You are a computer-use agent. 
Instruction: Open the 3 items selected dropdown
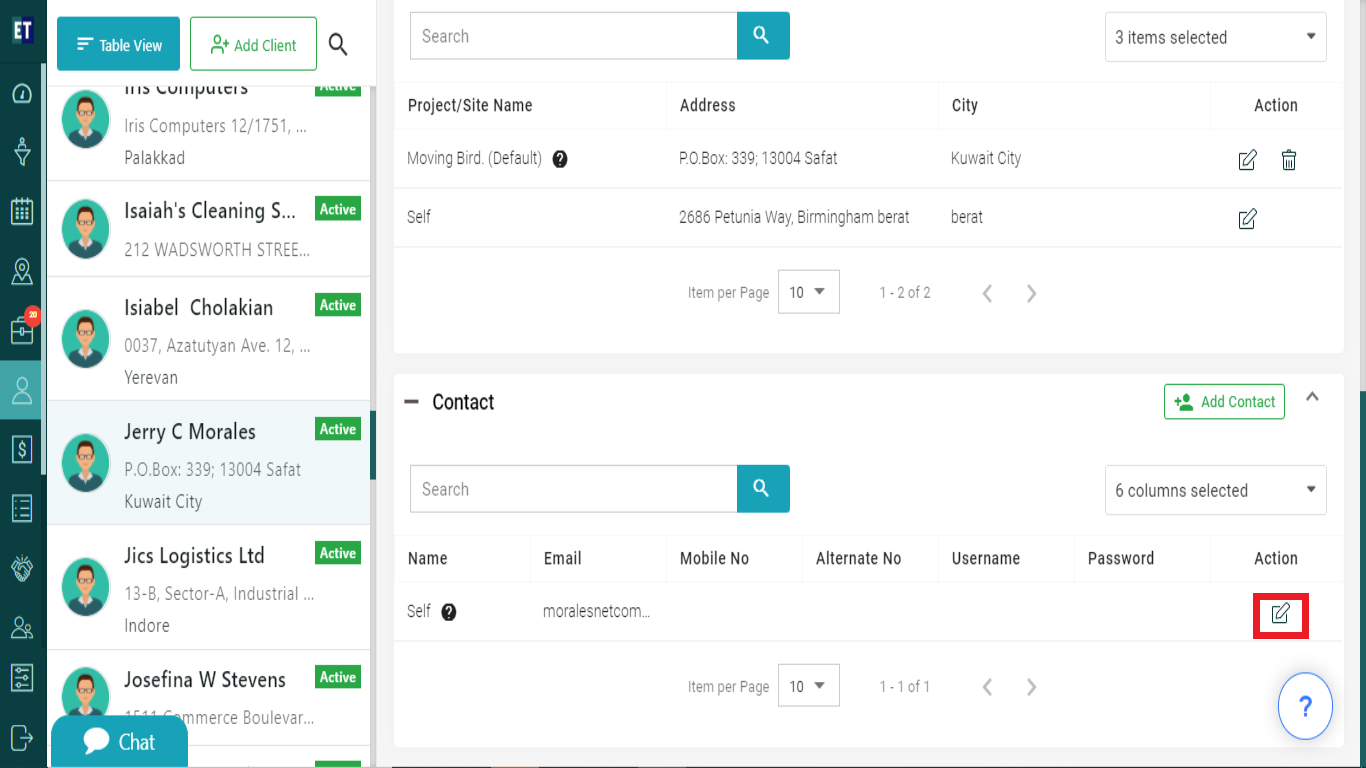tap(1215, 37)
